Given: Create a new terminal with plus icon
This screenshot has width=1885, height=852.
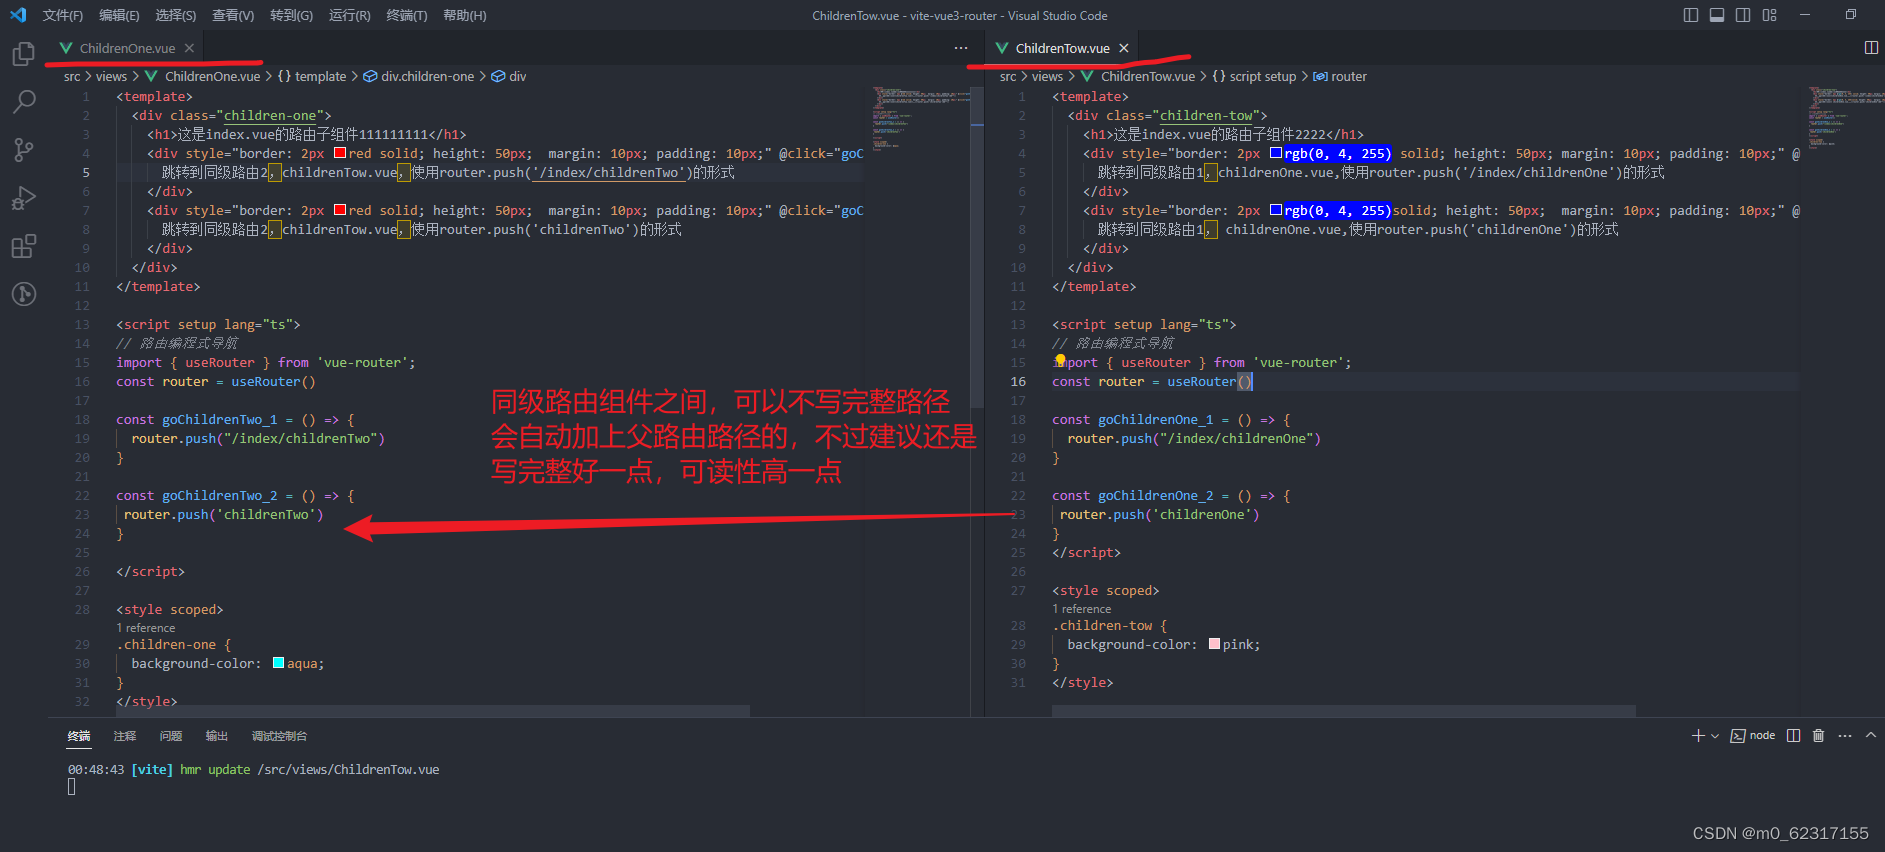Looking at the screenshot, I should click(x=1698, y=736).
